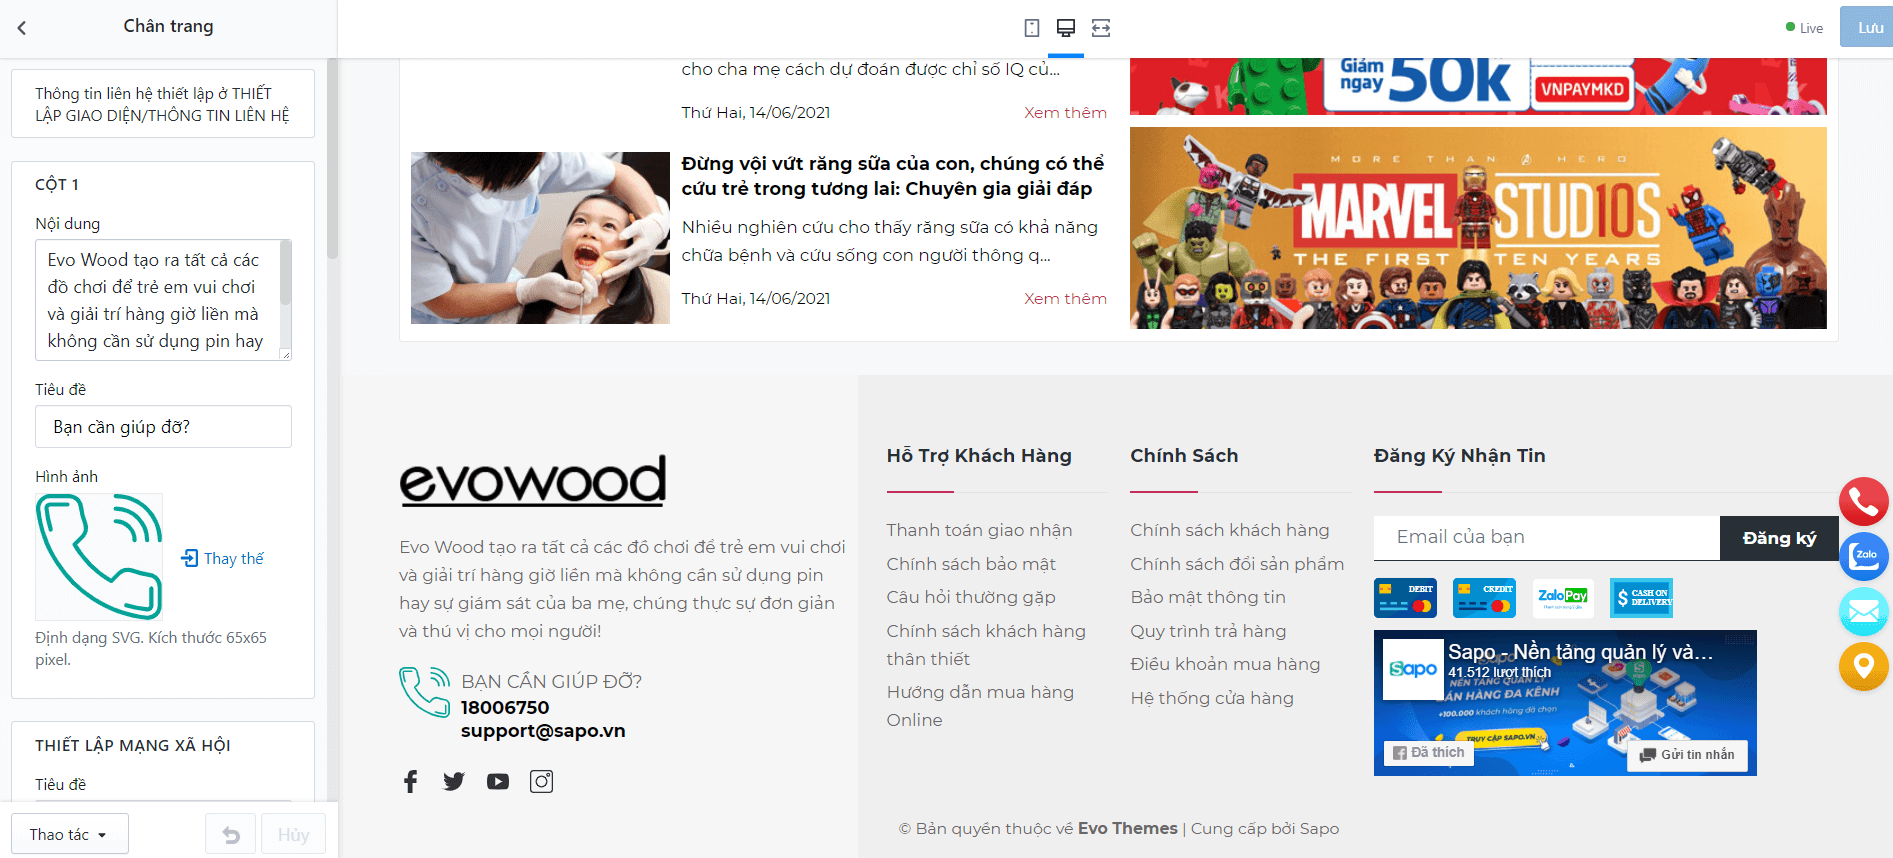Click the Hủy cancel button

(x=293, y=834)
